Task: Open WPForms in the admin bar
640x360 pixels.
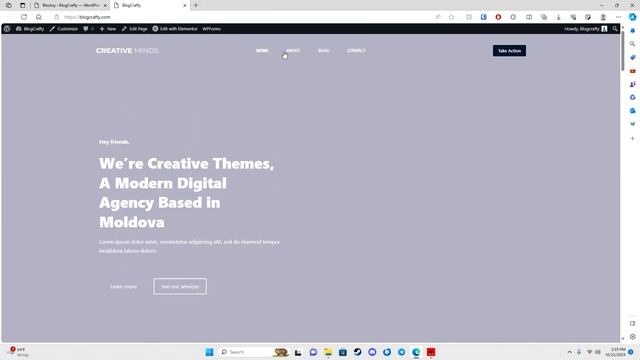Action: click(x=211, y=29)
